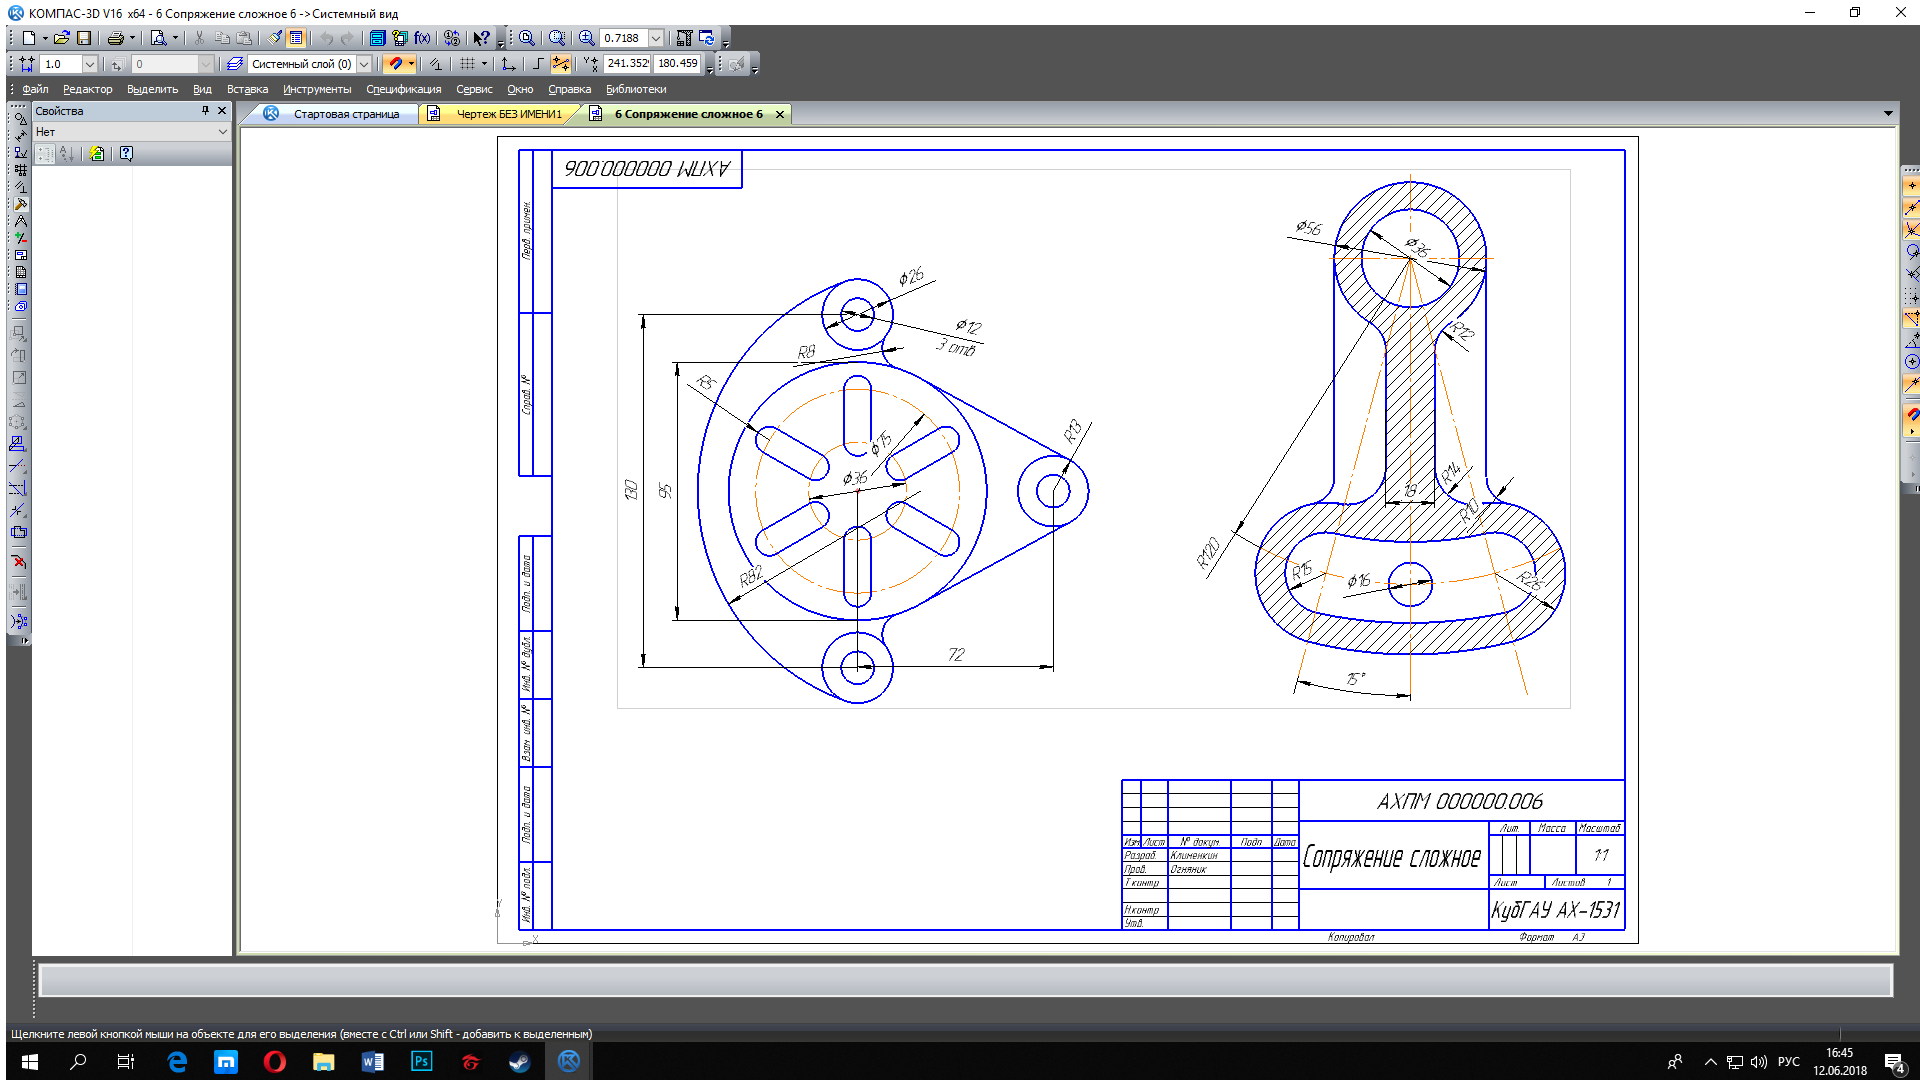
Task: Click the КОМПАС taskbar icon in toolbar
Action: coord(568,1060)
